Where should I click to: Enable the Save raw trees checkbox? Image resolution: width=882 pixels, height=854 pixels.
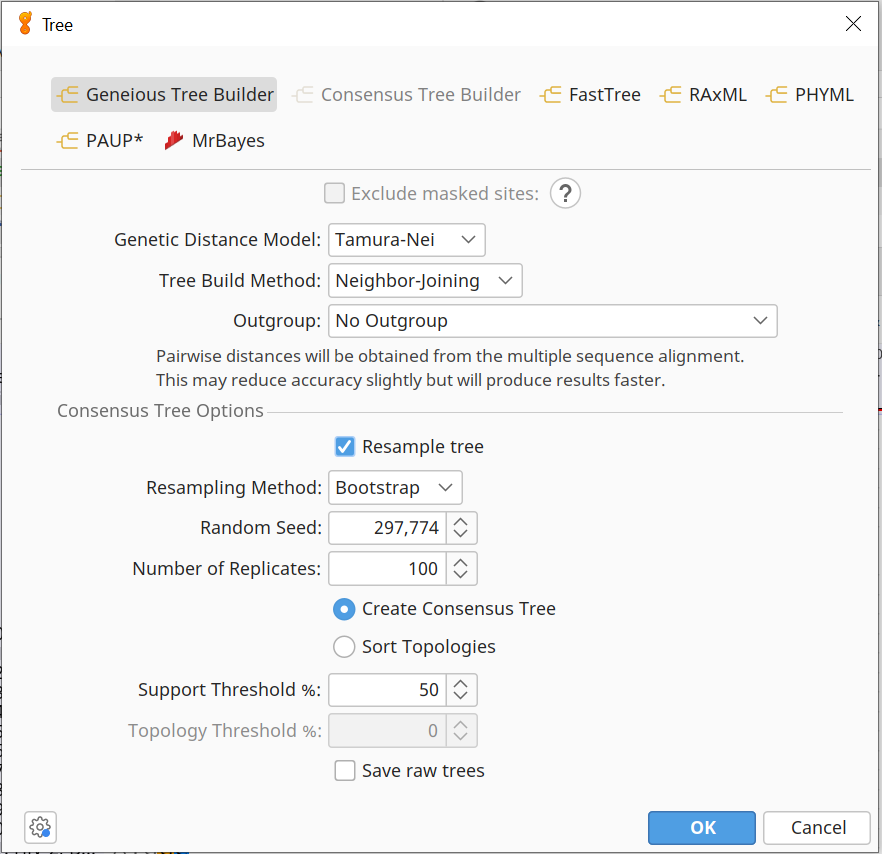coord(344,771)
